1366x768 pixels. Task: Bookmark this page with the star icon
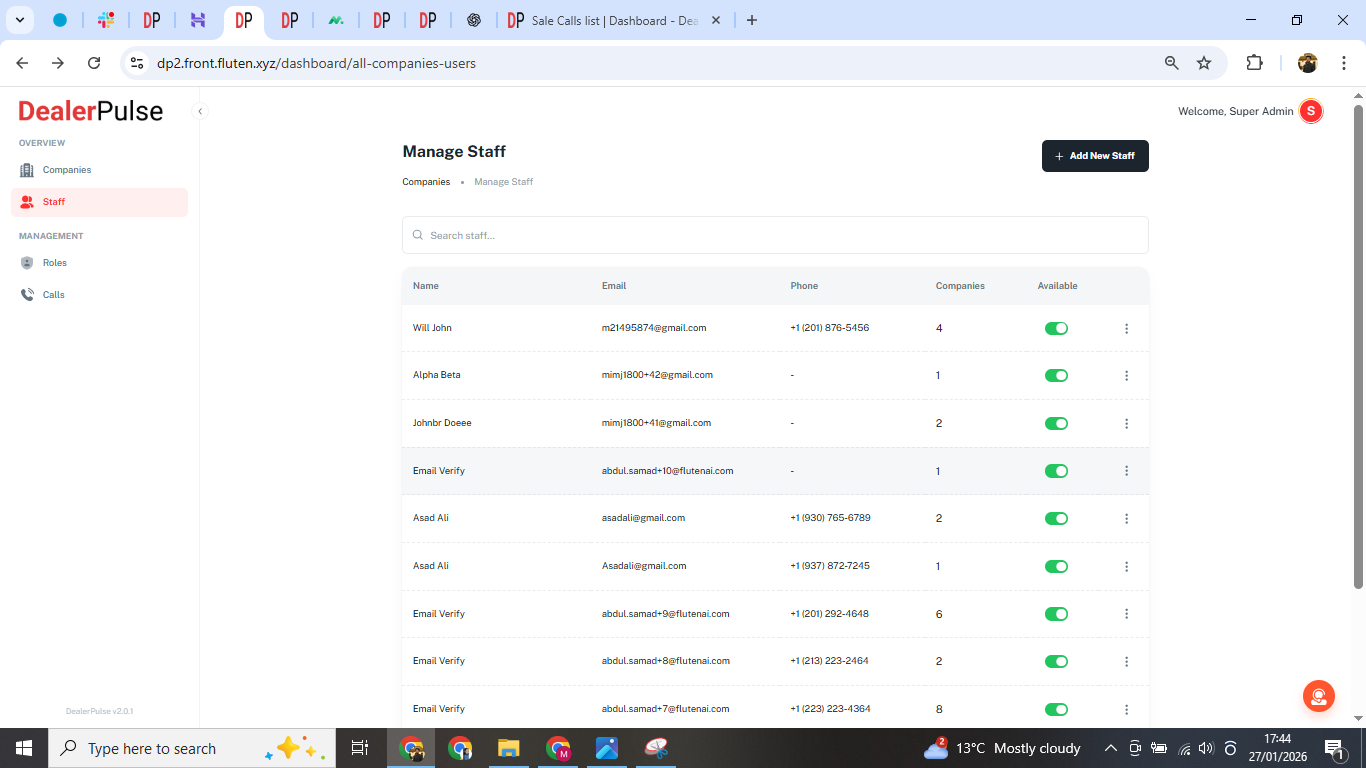1204,63
